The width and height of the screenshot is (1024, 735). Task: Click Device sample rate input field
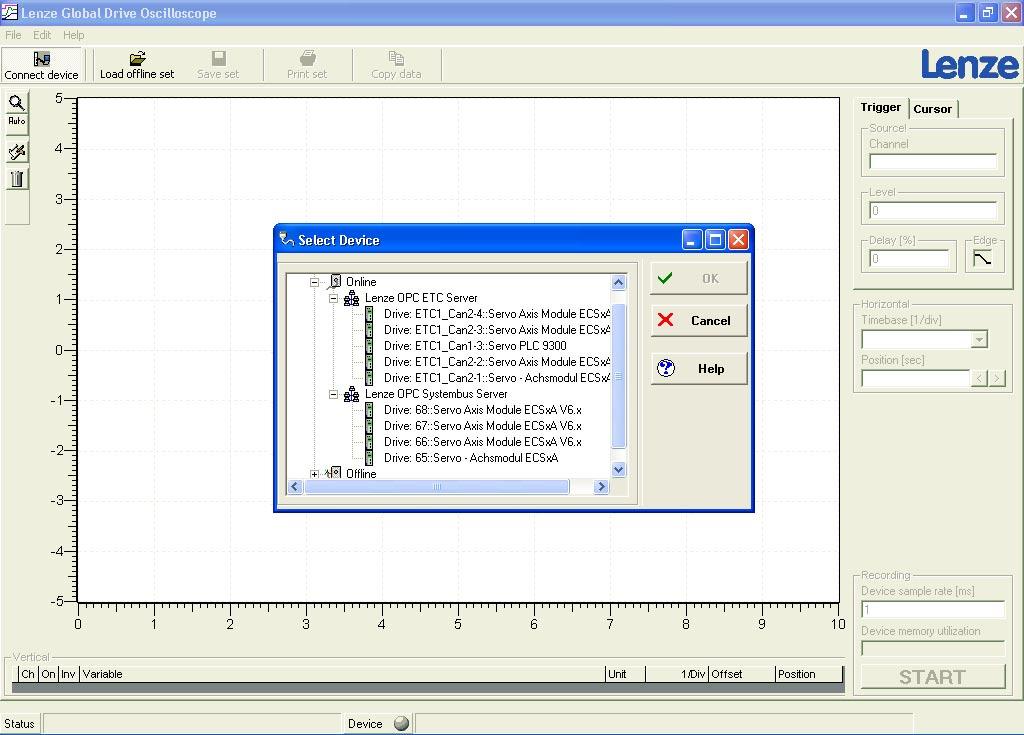(933, 610)
